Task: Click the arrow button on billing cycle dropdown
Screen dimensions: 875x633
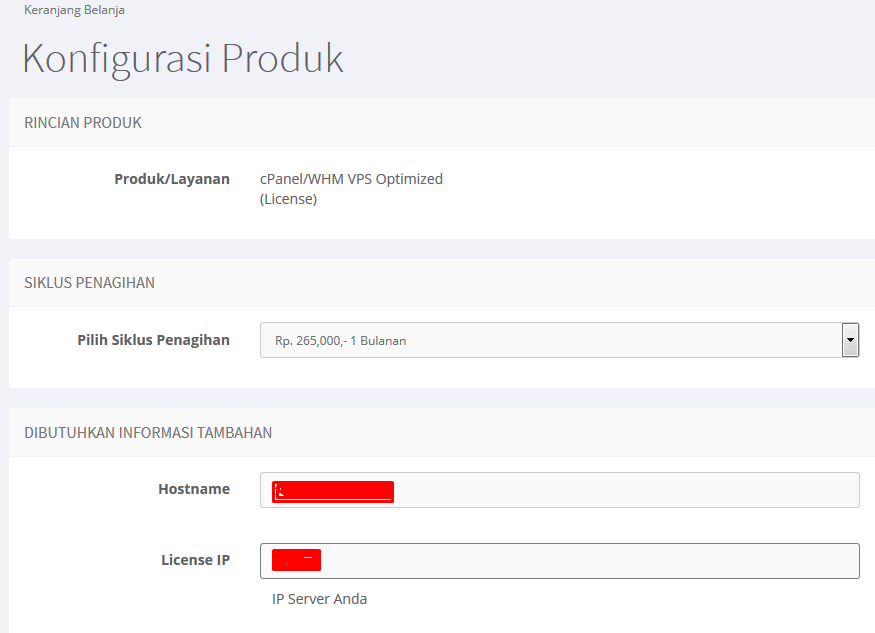Action: click(x=851, y=340)
